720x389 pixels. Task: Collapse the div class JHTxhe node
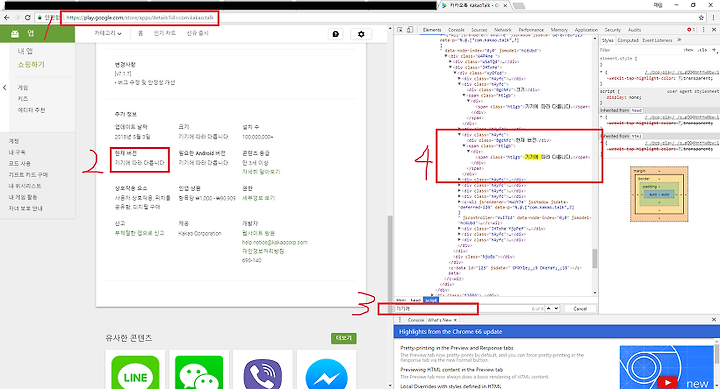pos(450,67)
